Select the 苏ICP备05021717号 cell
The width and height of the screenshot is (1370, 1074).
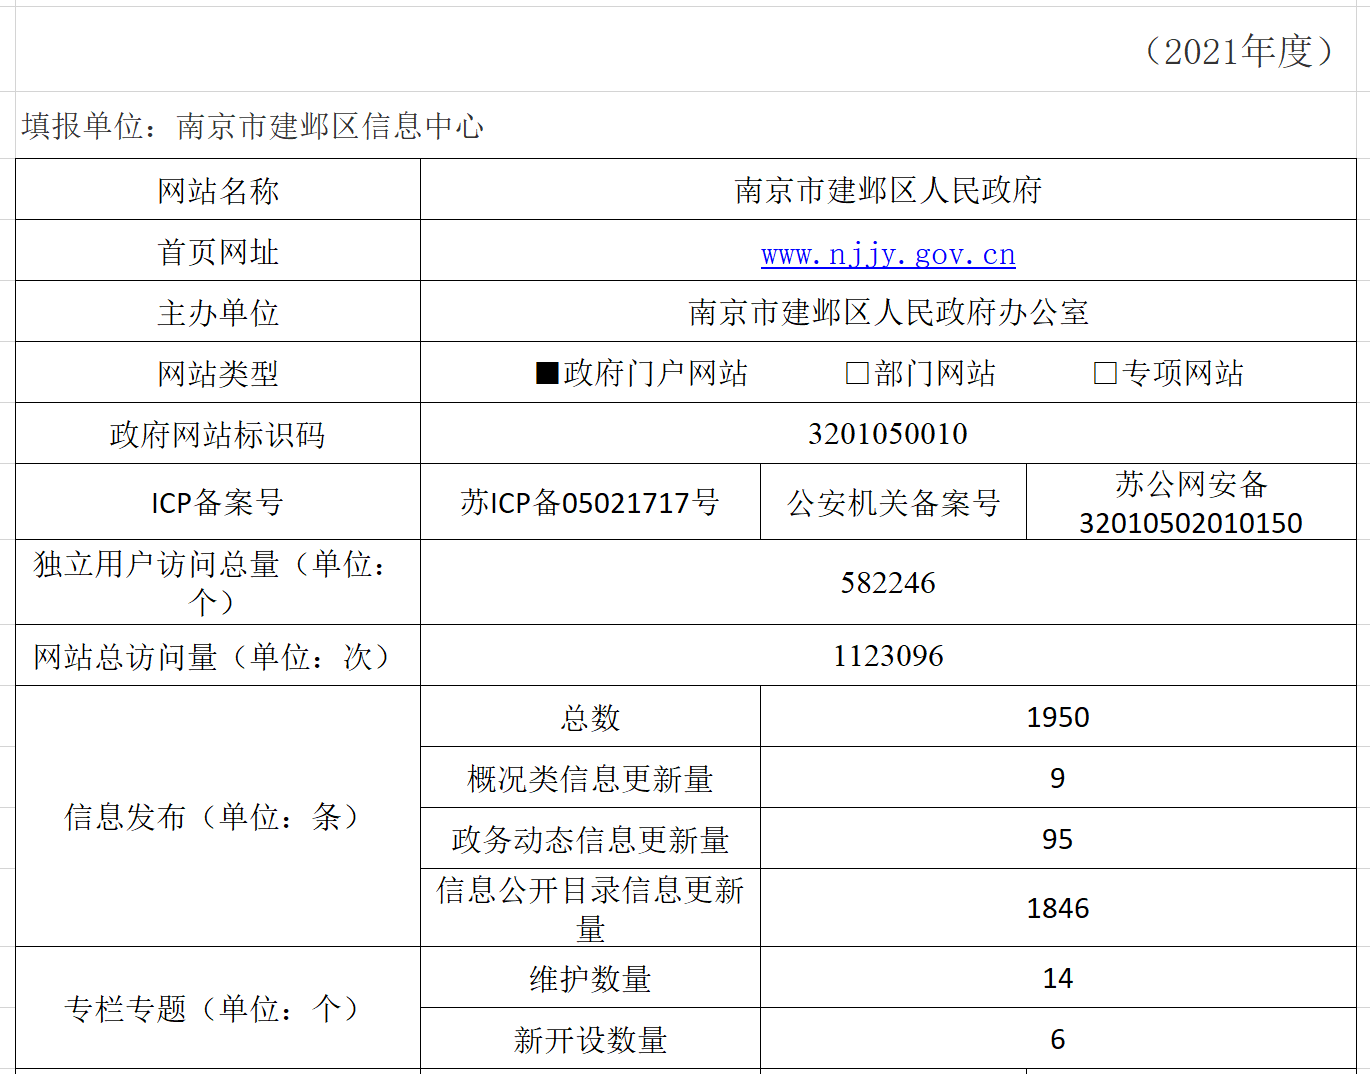point(590,502)
